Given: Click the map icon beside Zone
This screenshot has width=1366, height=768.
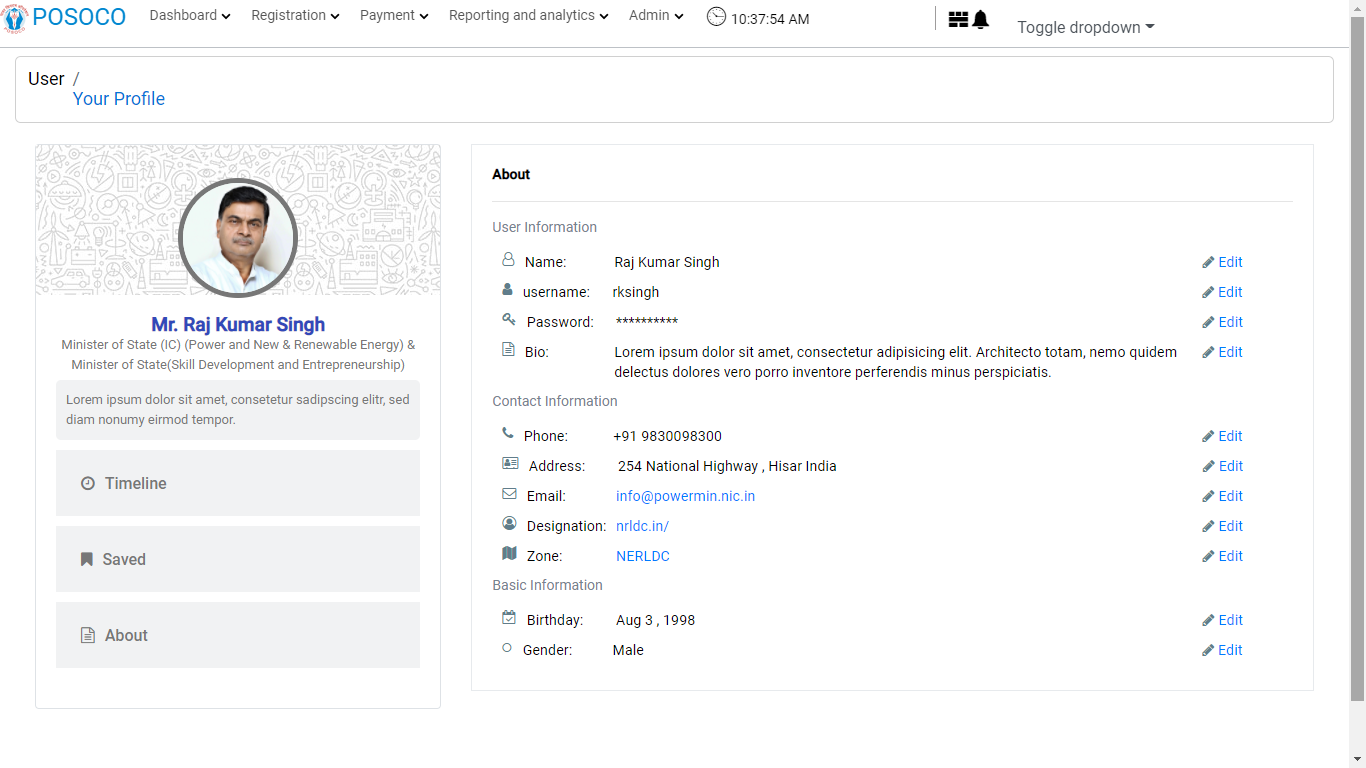Looking at the screenshot, I should point(510,554).
